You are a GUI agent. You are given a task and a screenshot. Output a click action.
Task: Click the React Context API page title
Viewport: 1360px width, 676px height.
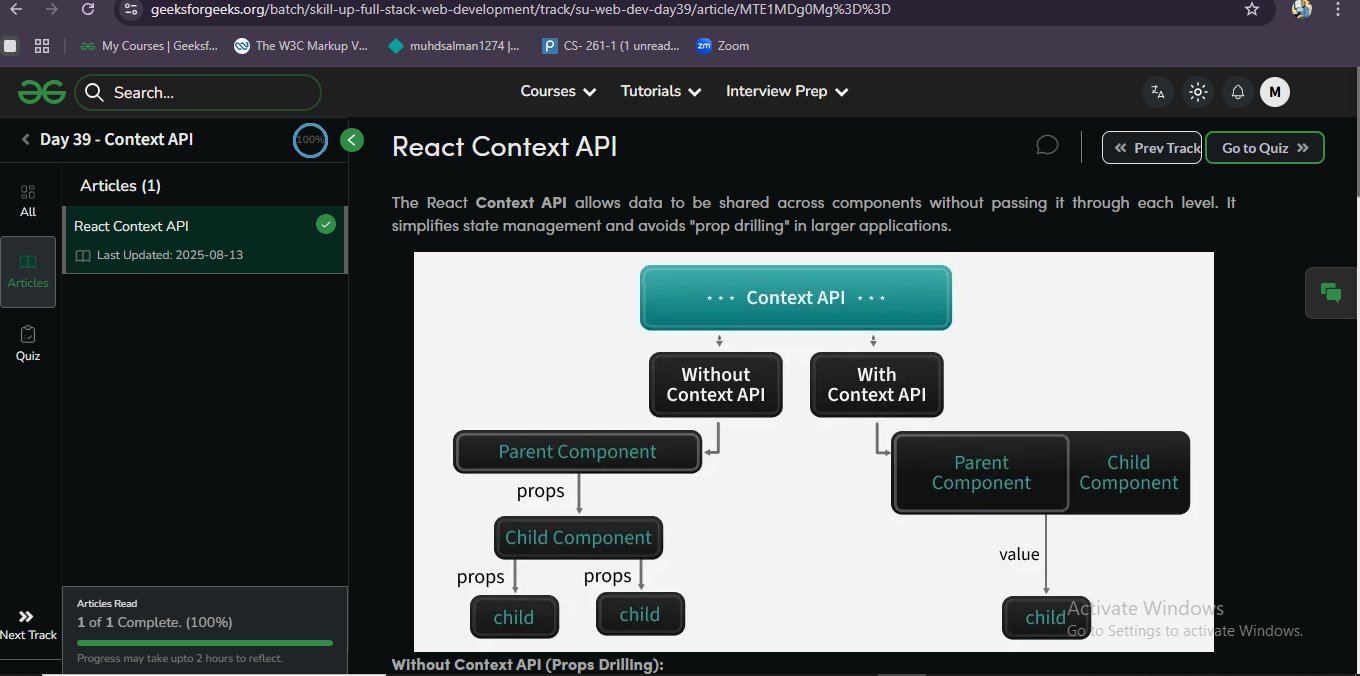[505, 147]
